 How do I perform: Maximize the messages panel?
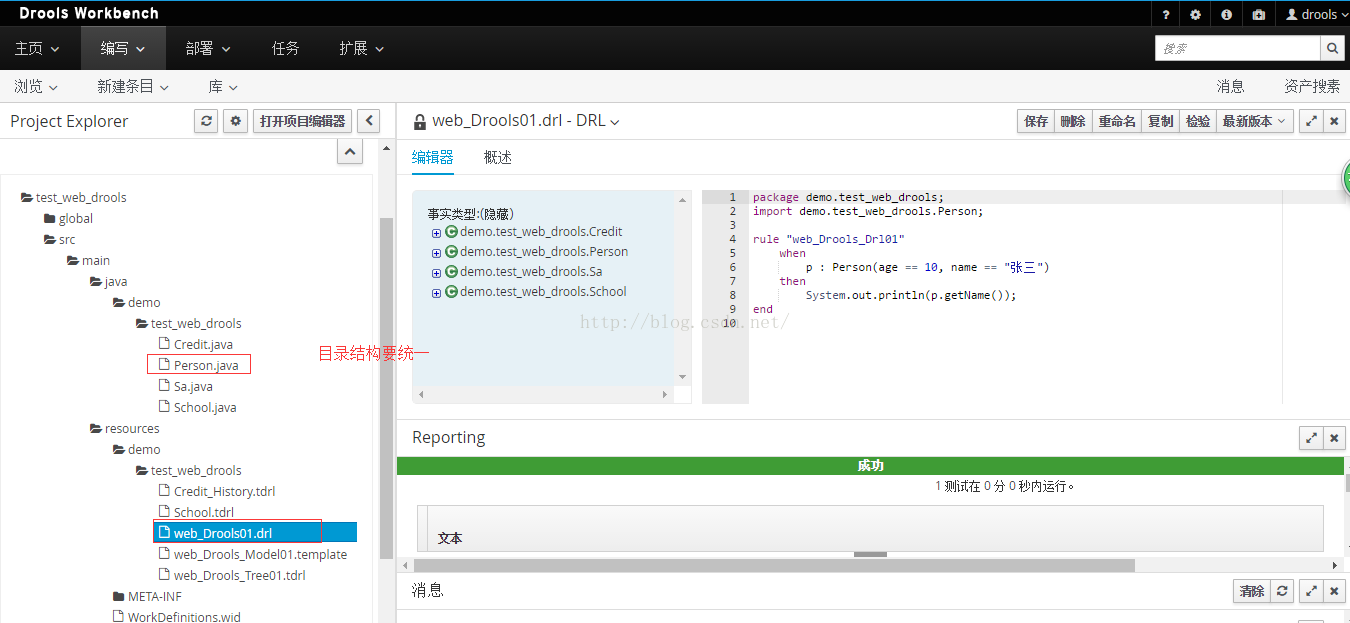(1310, 591)
